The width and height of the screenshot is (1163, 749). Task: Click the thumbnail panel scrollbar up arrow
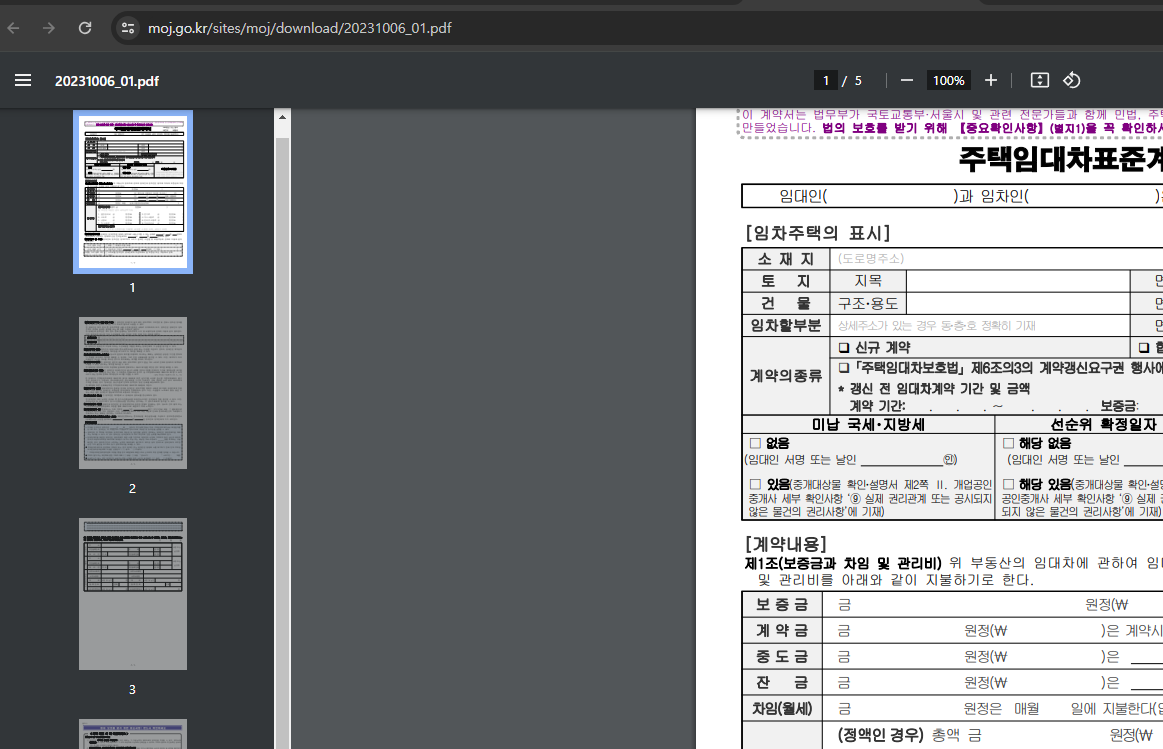[282, 117]
